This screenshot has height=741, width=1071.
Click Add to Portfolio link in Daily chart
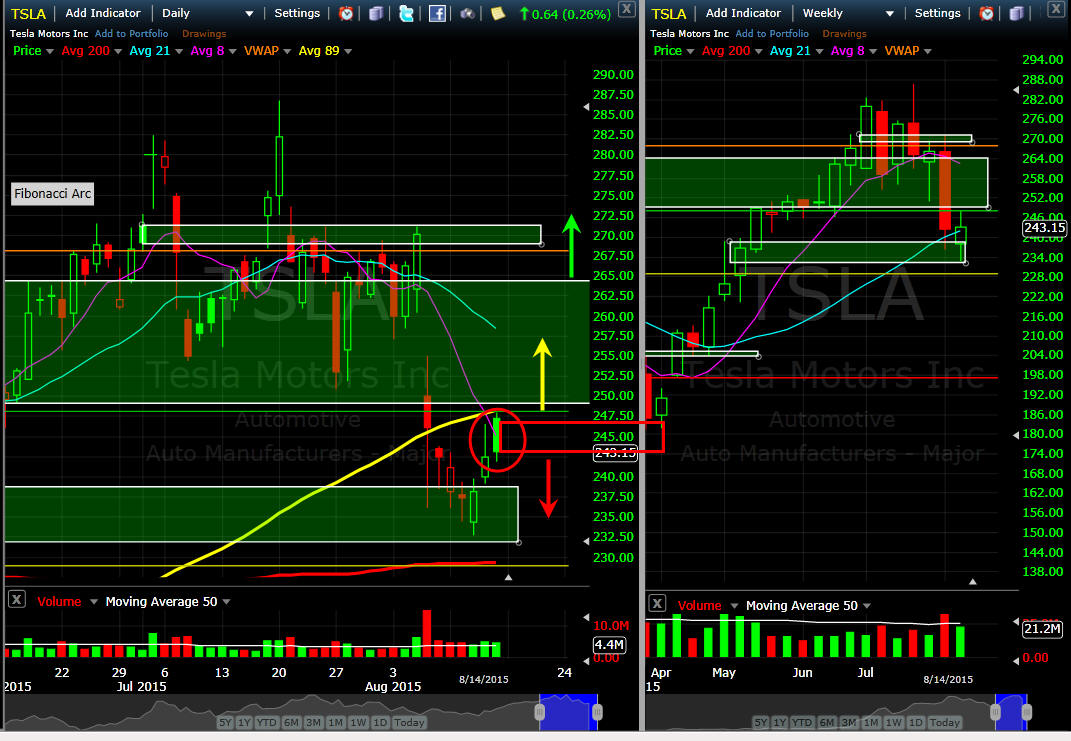coord(131,33)
